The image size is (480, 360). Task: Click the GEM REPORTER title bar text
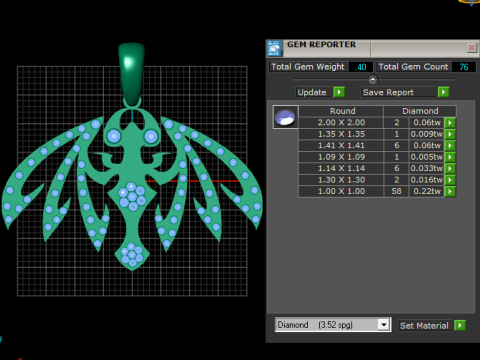(321, 45)
